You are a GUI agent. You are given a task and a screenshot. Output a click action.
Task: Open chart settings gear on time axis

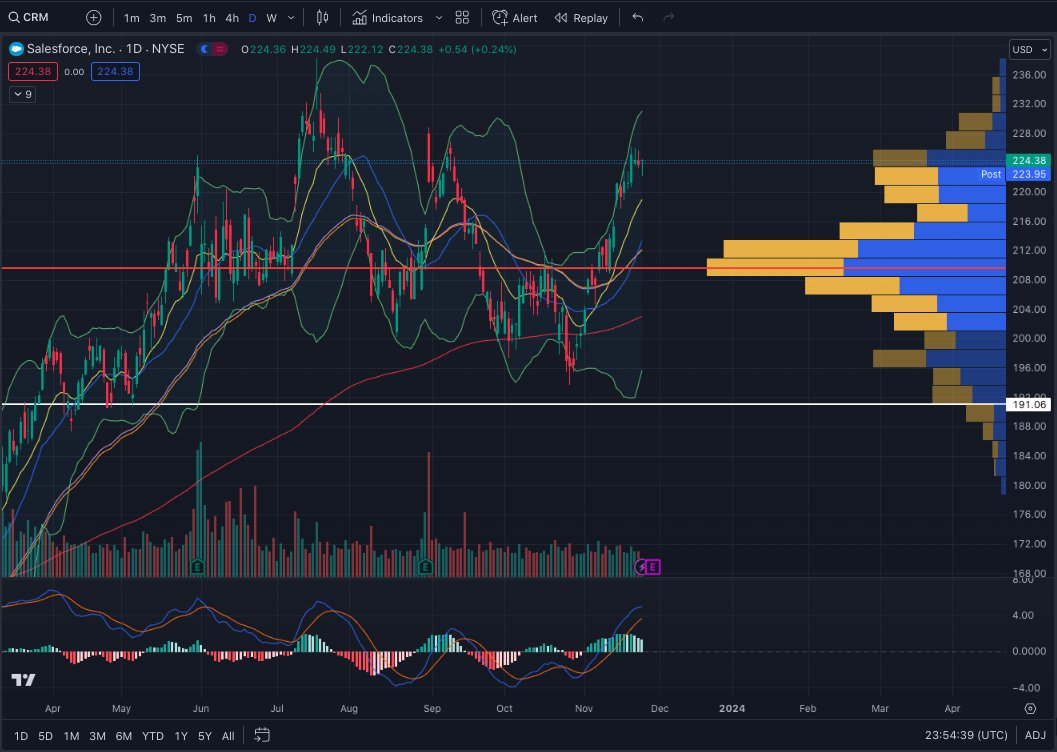click(1030, 708)
